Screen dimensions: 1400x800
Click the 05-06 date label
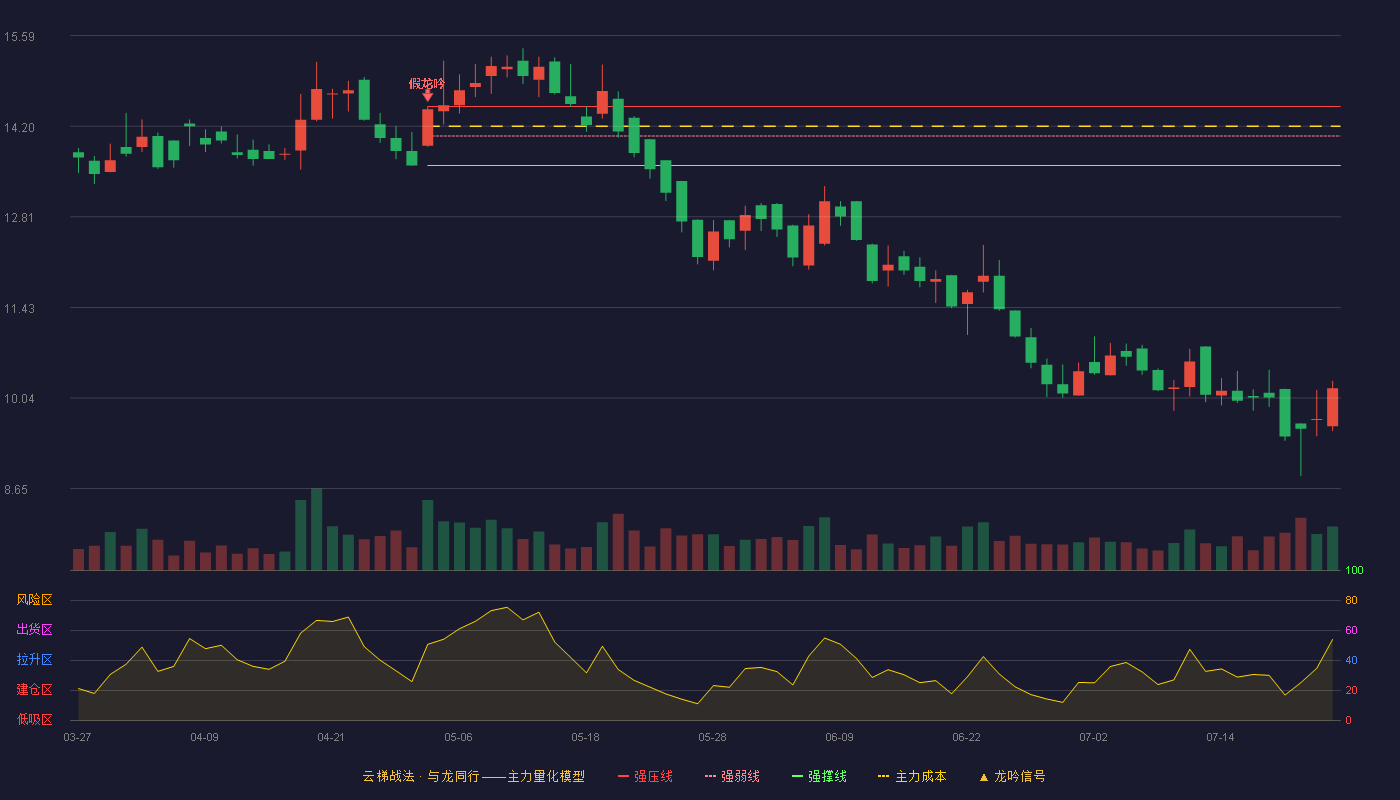pyautogui.click(x=458, y=737)
